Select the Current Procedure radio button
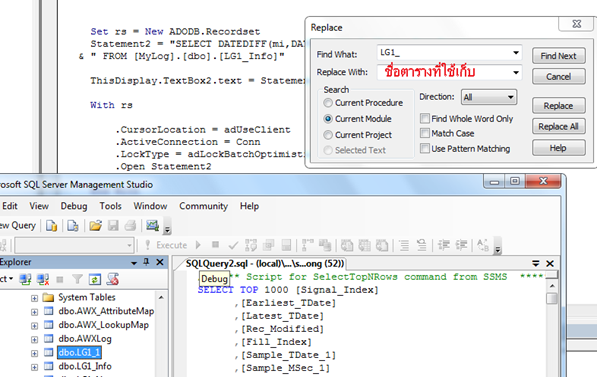Viewport: 597px width, 377px height. click(328, 103)
